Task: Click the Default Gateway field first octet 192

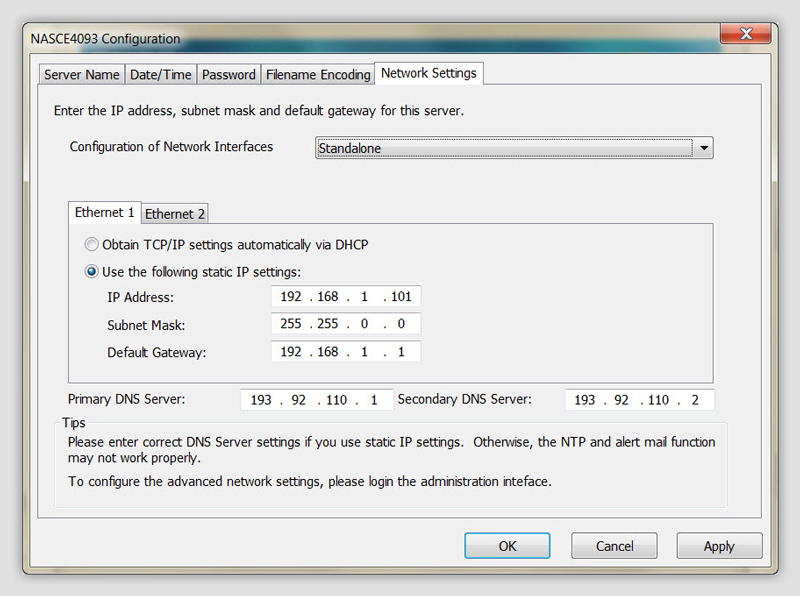Action: 291,352
